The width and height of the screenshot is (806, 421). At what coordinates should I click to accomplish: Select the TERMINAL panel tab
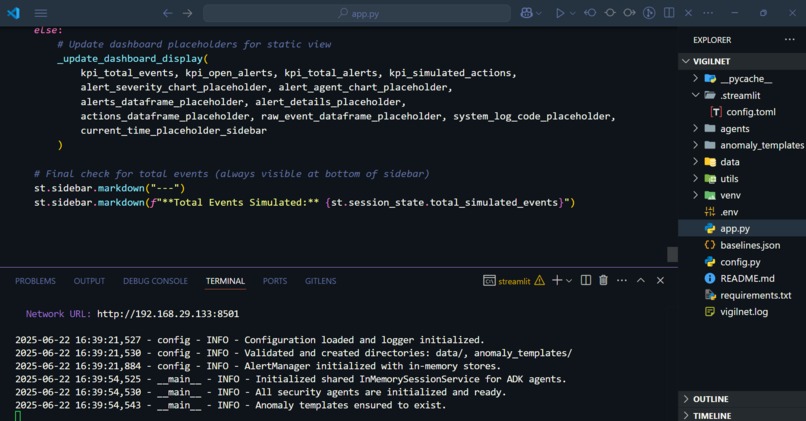225,281
